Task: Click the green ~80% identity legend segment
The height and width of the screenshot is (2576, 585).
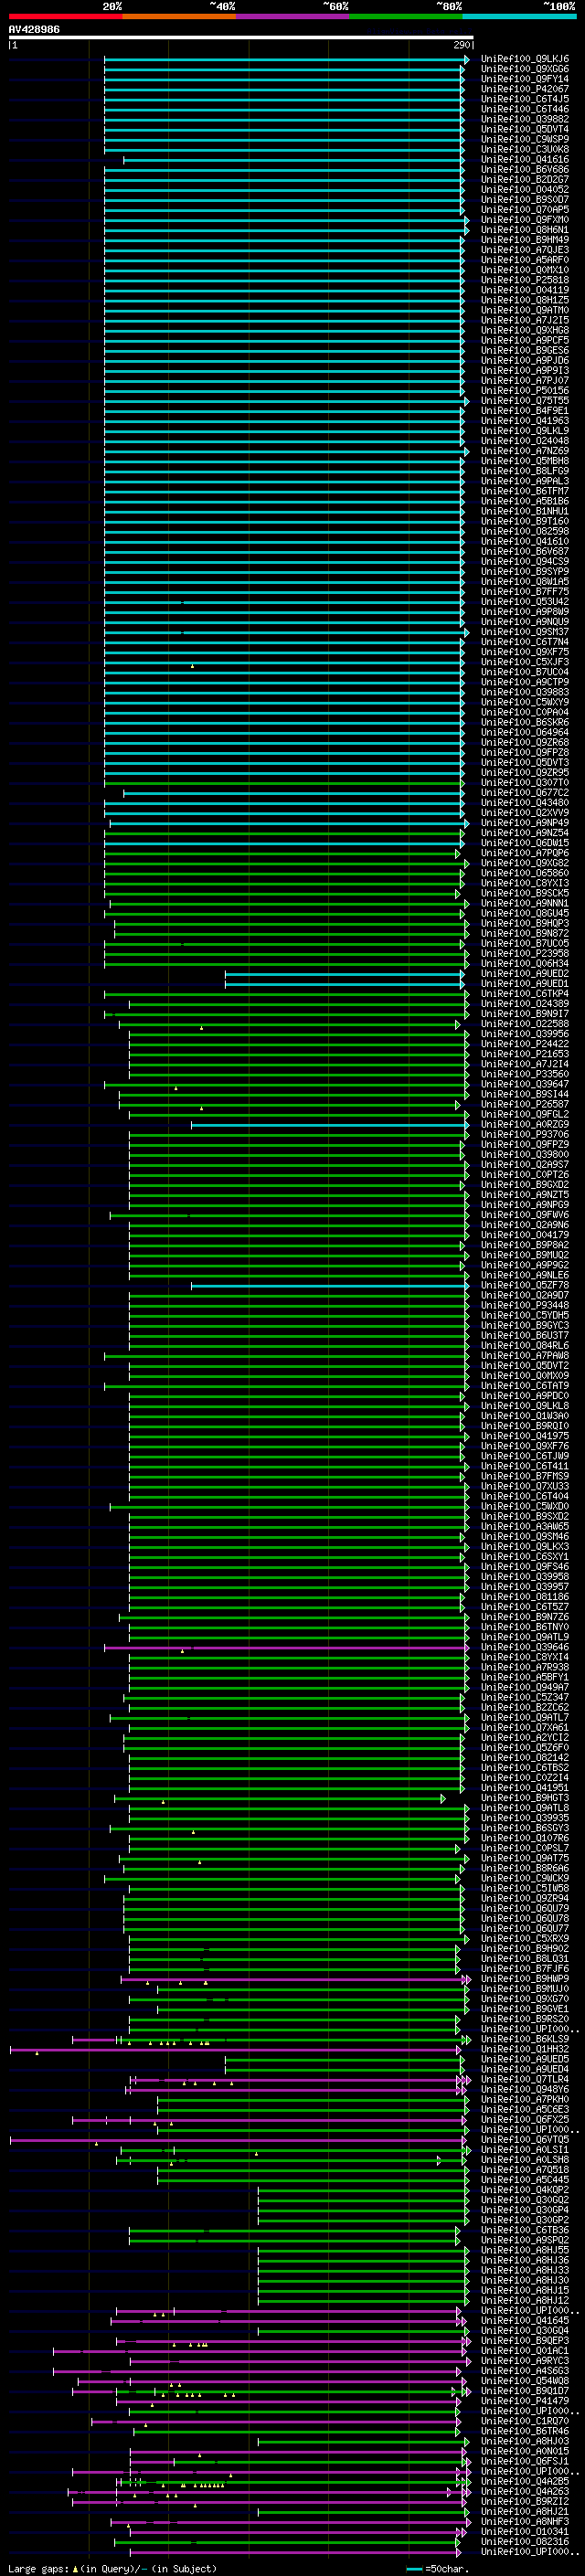Action: pos(406,16)
